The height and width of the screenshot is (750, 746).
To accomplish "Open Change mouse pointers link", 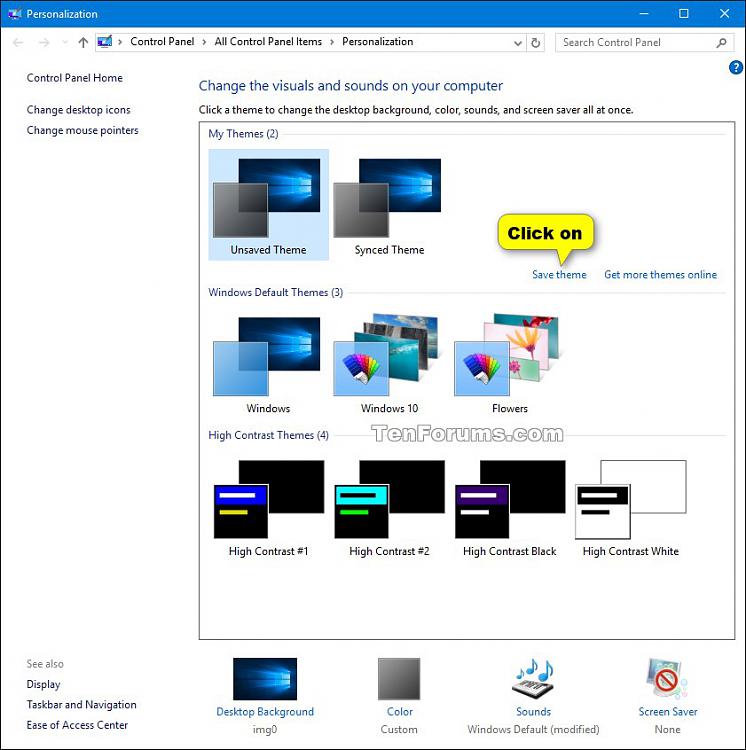I will tap(82, 131).
